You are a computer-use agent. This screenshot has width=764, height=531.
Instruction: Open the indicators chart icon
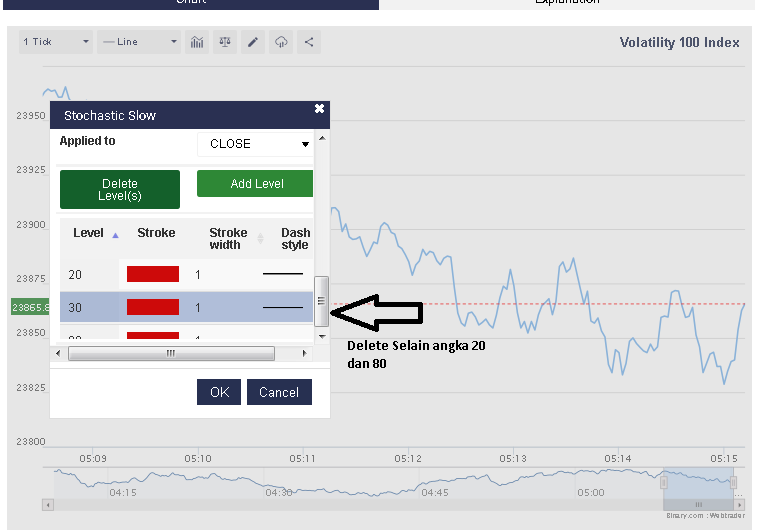pos(197,42)
